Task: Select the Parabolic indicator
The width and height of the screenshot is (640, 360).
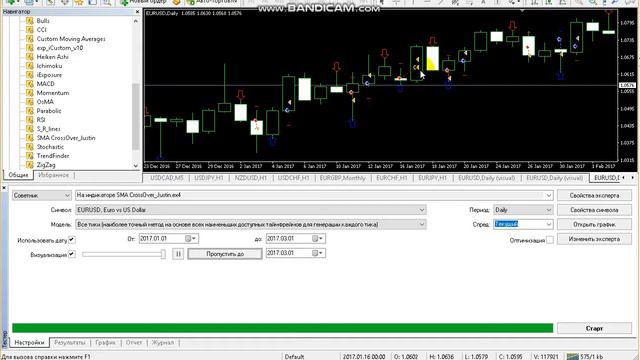Action: (49, 111)
